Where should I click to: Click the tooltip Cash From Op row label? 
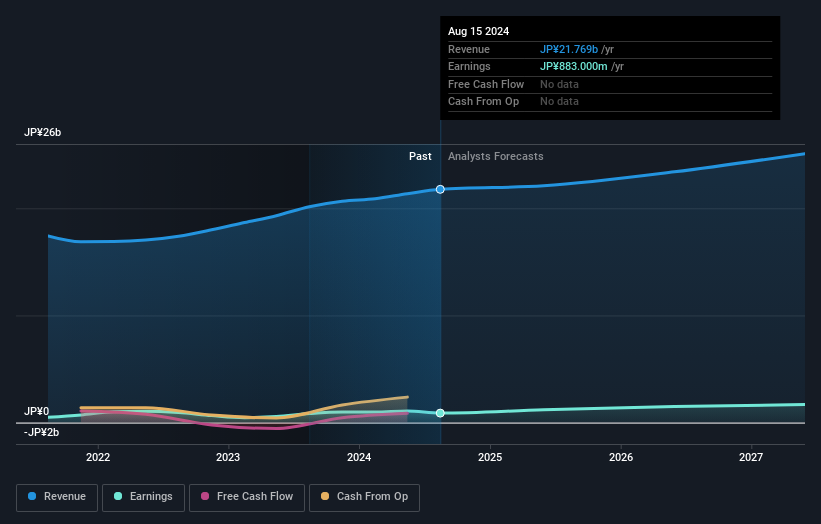coord(483,102)
